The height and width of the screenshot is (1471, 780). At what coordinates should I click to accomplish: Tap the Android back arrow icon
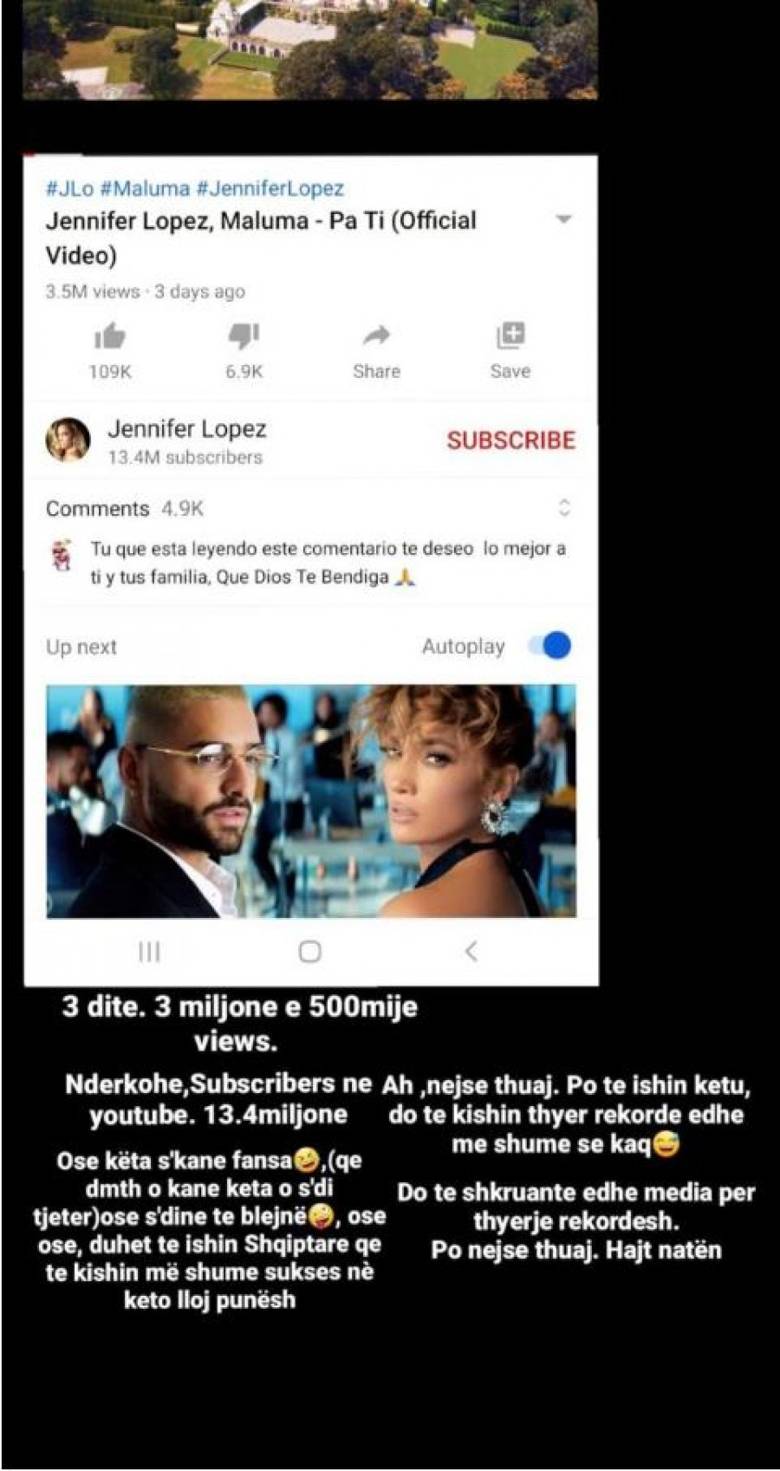[471, 952]
